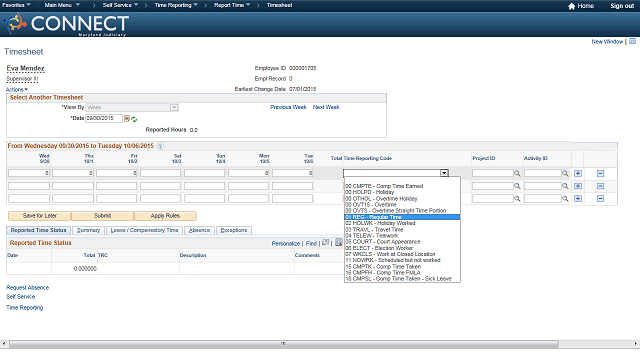This screenshot has width=640, height=360.
Task: Click the green refresh icon beside Date
Action: [134, 119]
